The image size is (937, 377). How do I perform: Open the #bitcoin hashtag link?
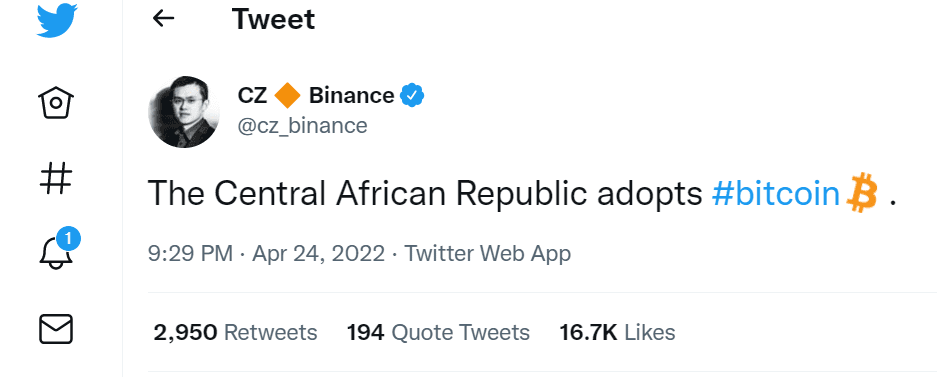point(776,194)
